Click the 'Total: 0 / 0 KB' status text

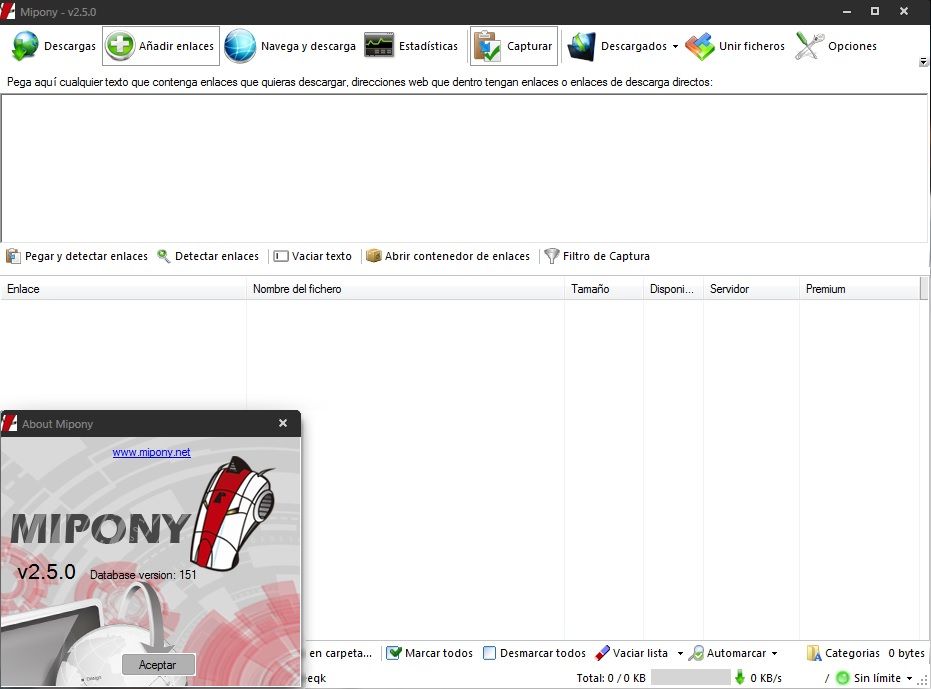pyautogui.click(x=610, y=678)
